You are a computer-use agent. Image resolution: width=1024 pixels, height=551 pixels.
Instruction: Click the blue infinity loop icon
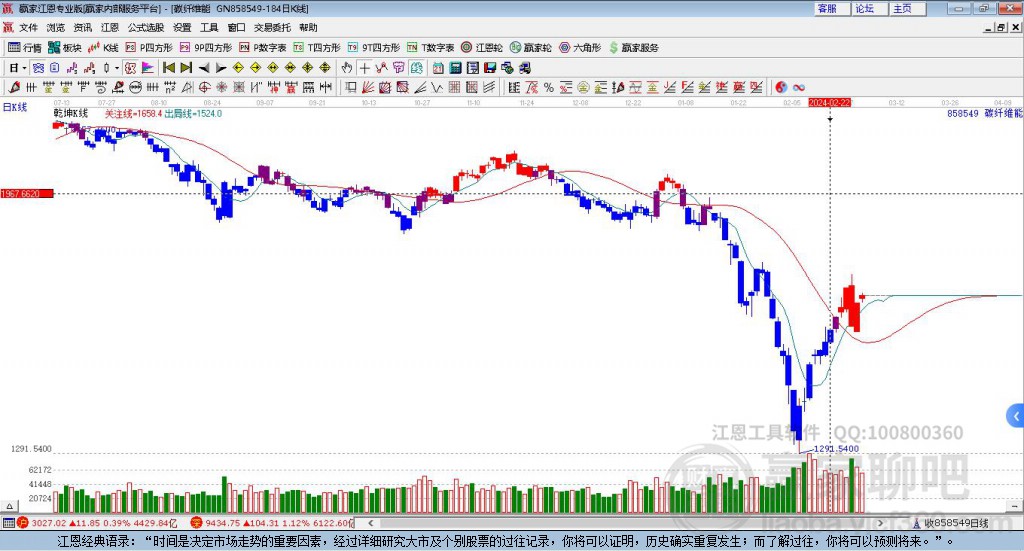[x=799, y=87]
